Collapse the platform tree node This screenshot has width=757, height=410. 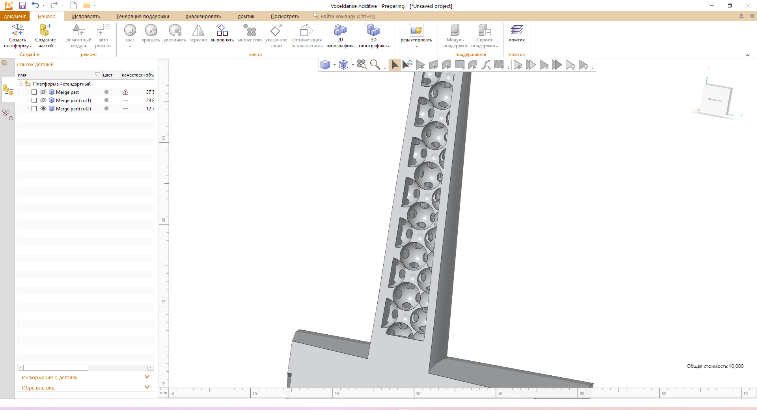pyautogui.click(x=23, y=84)
